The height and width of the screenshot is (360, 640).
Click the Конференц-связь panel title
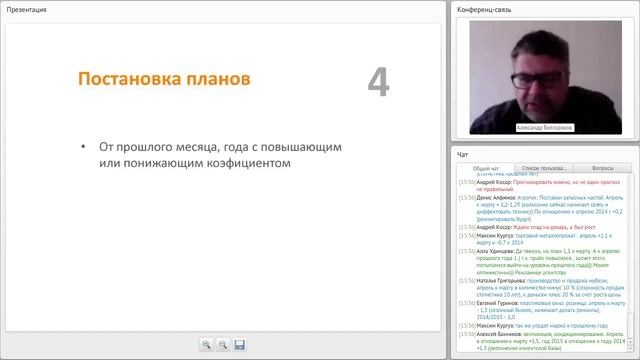[484, 9]
